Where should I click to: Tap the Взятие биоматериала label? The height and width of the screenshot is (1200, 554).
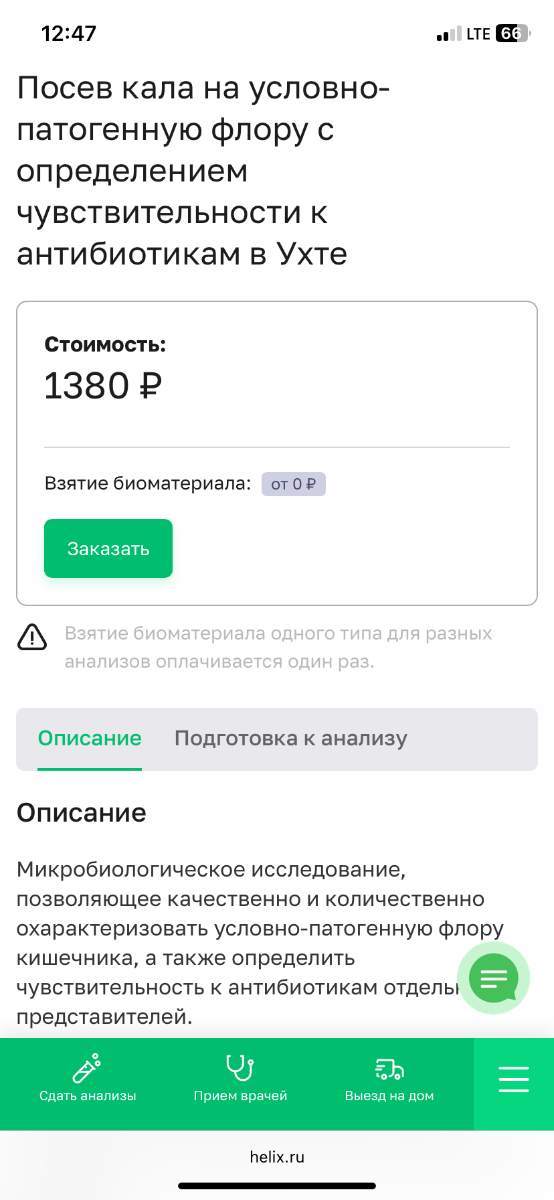tap(147, 484)
